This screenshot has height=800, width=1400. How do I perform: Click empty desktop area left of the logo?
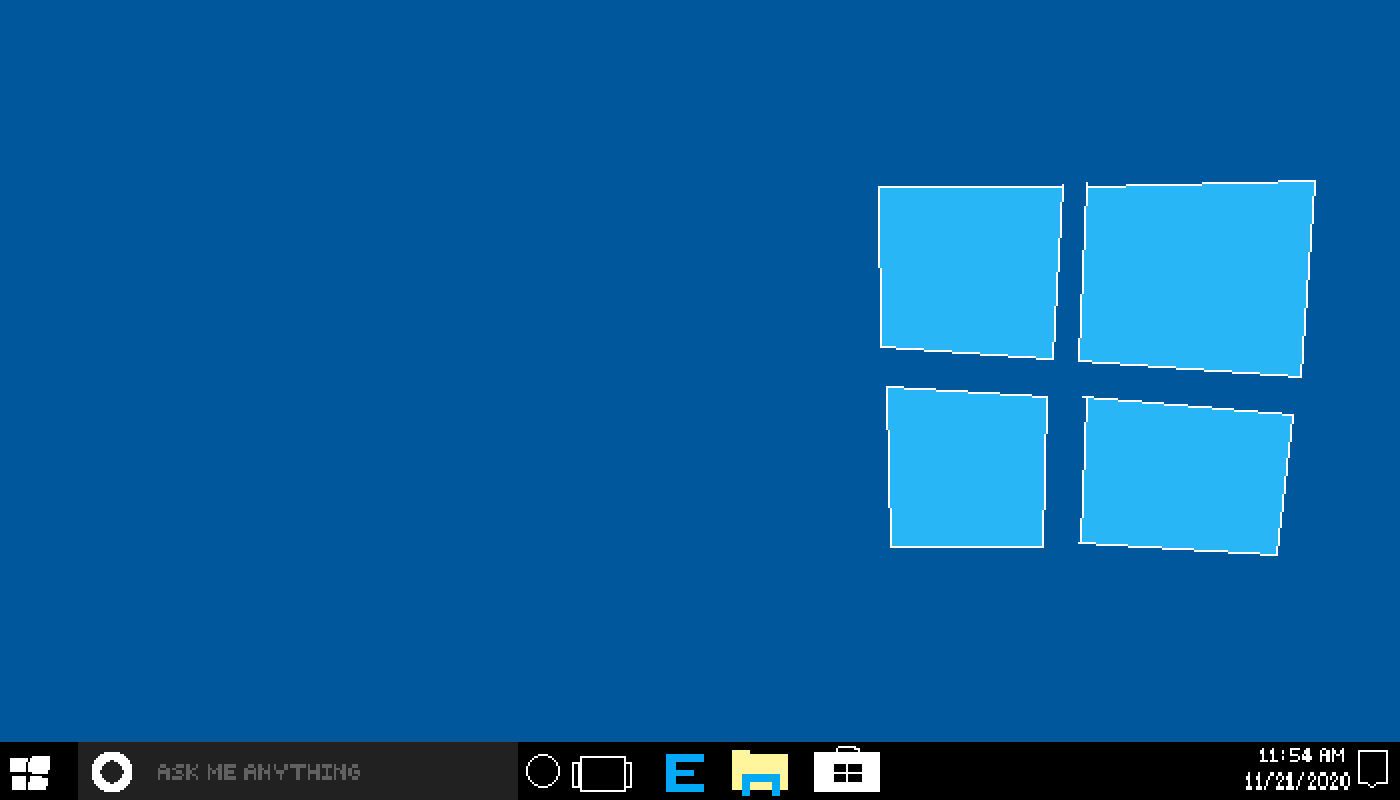pos(400,370)
